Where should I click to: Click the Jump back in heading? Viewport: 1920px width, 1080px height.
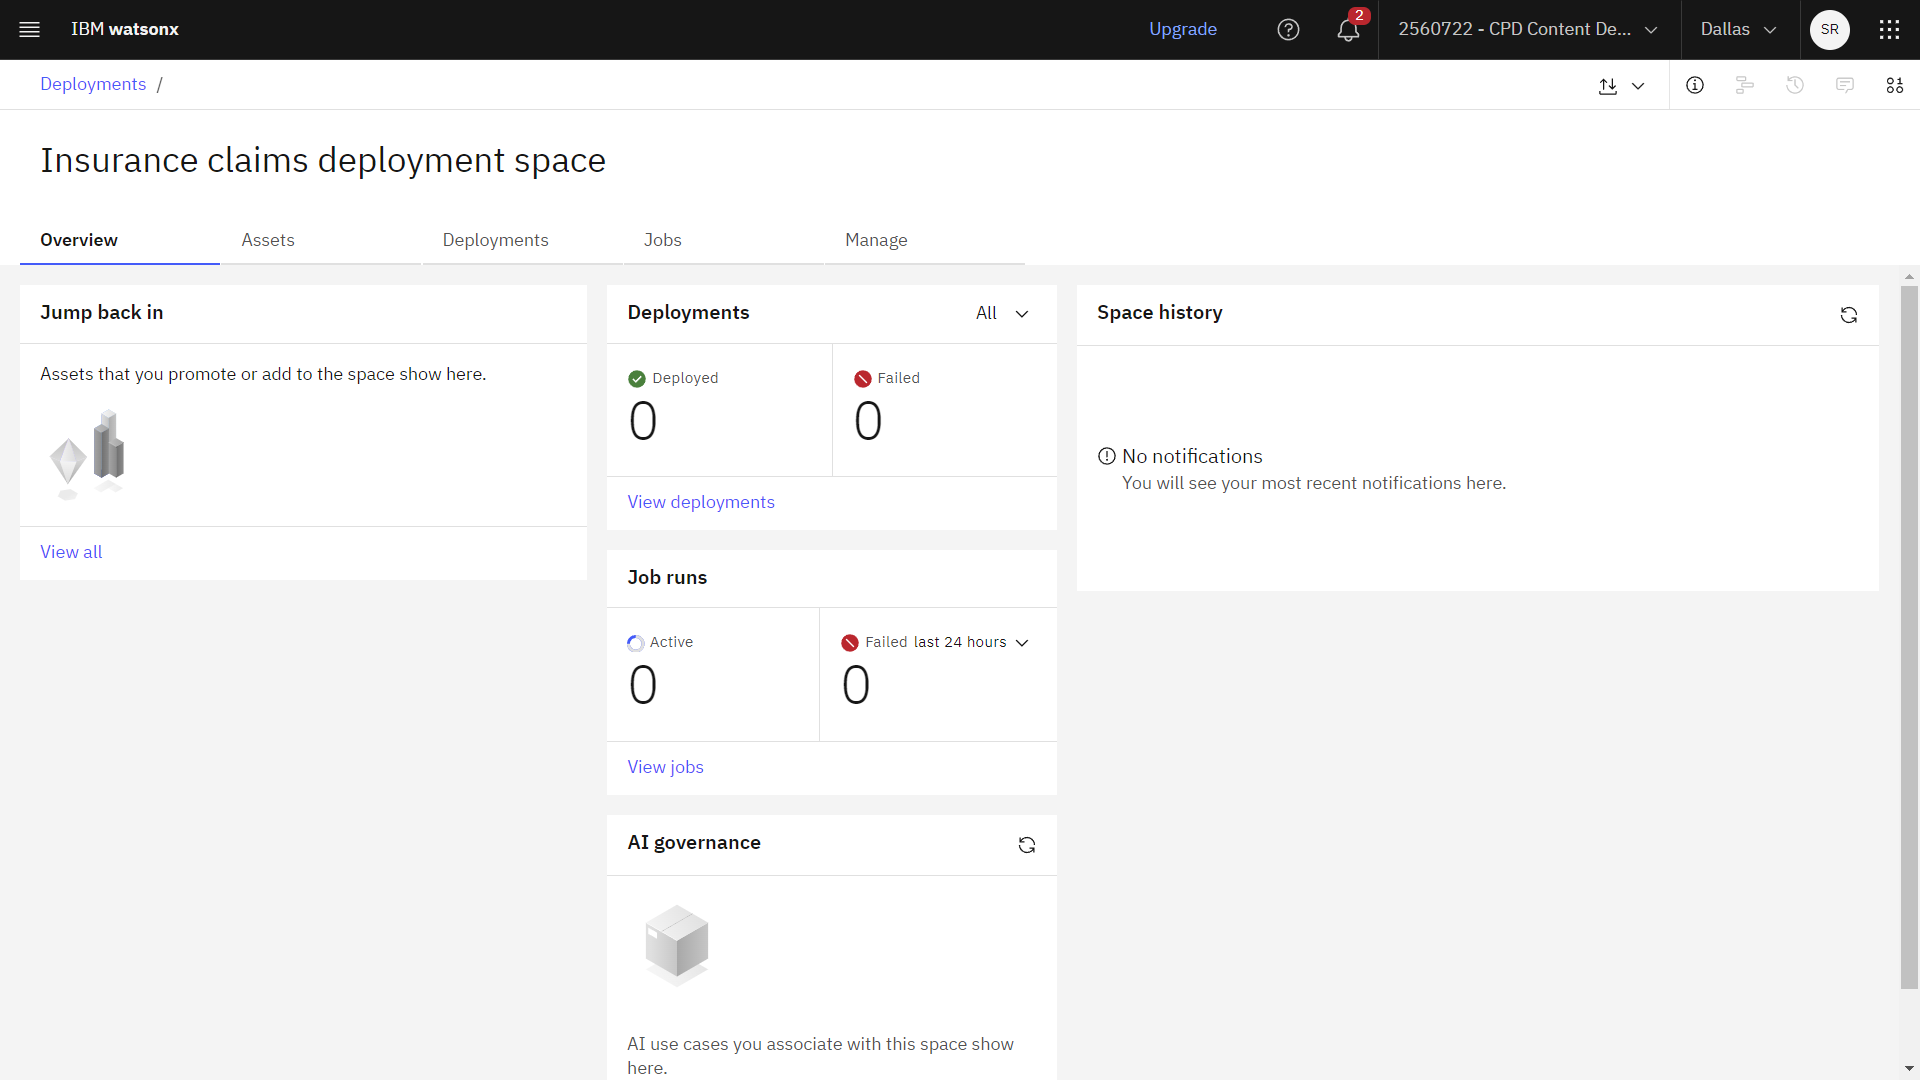(x=101, y=312)
